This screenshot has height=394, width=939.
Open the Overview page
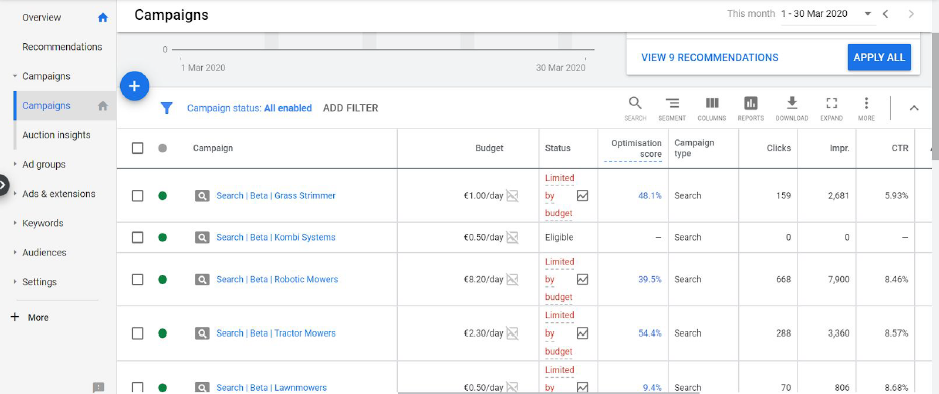pyautogui.click(x=41, y=17)
